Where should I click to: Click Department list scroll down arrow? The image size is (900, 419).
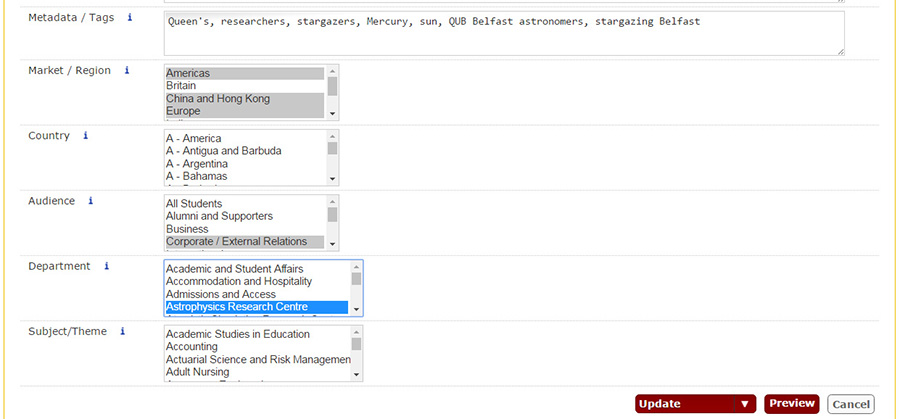click(356, 310)
